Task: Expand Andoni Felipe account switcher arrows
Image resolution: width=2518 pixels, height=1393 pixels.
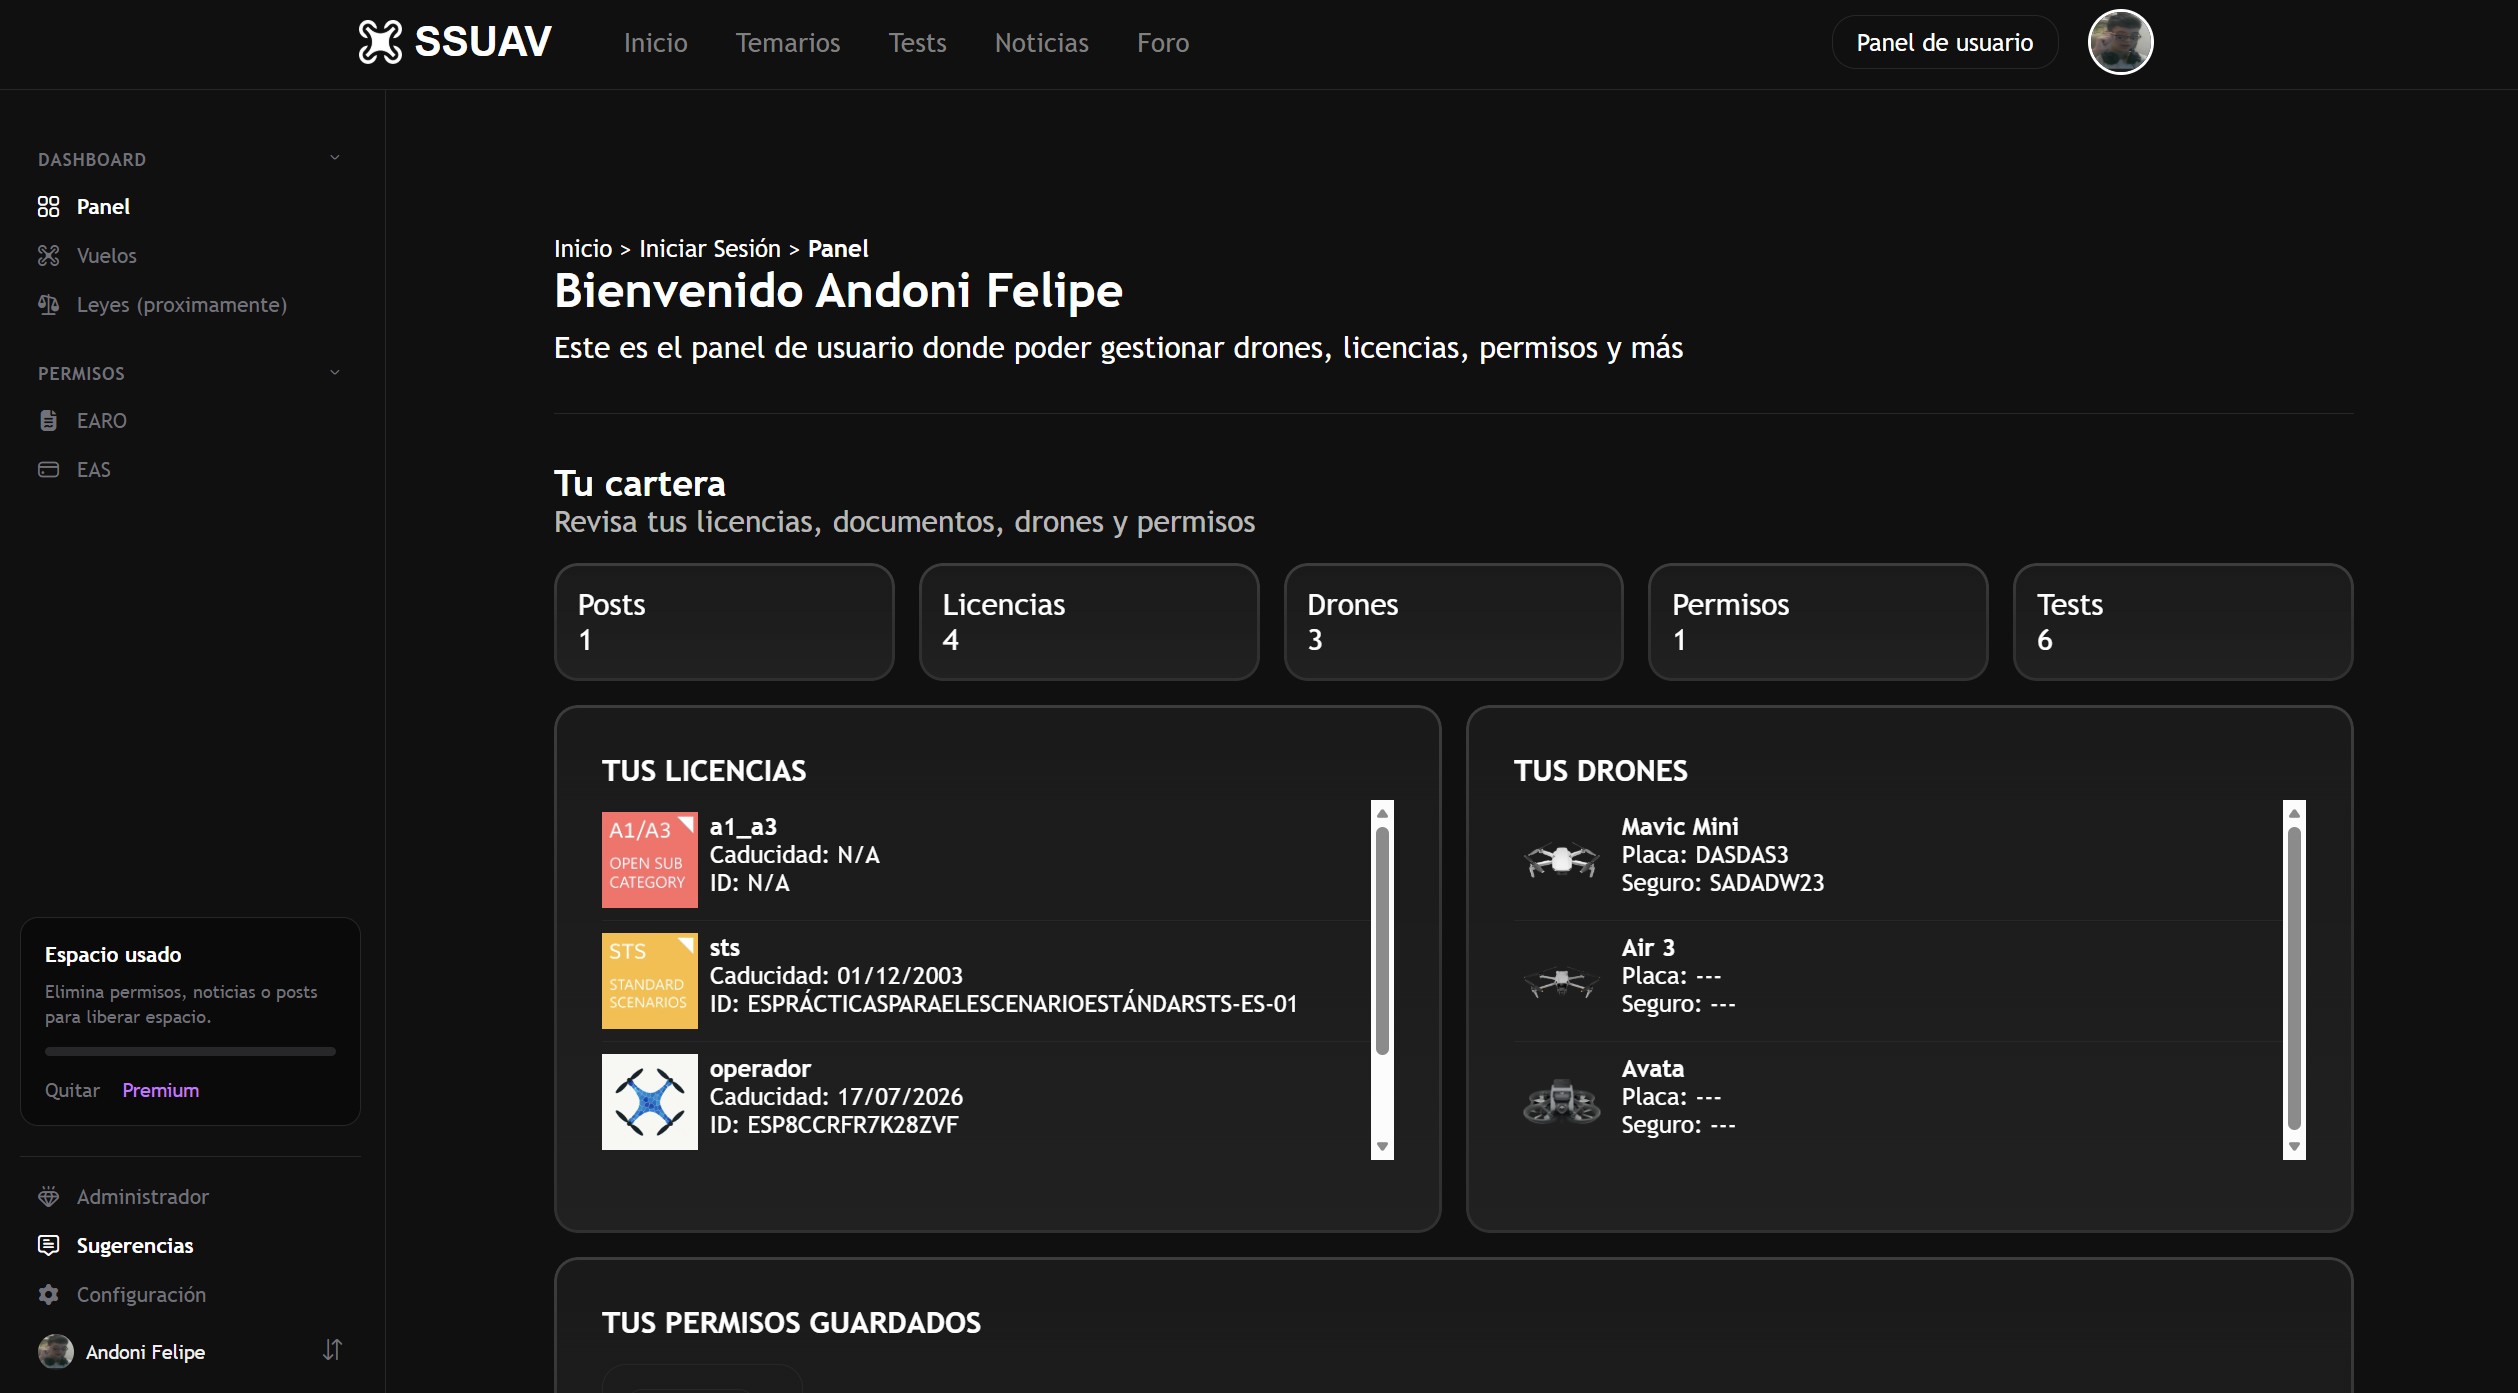Action: tap(332, 1351)
